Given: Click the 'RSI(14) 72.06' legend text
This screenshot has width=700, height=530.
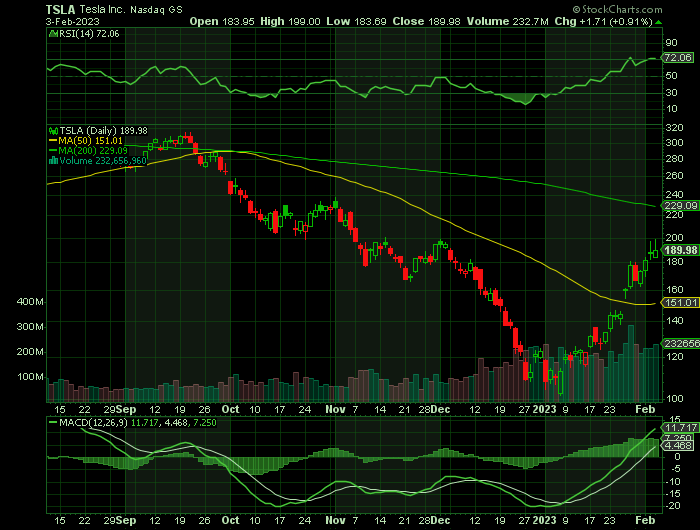Looking at the screenshot, I should pyautogui.click(x=89, y=33).
